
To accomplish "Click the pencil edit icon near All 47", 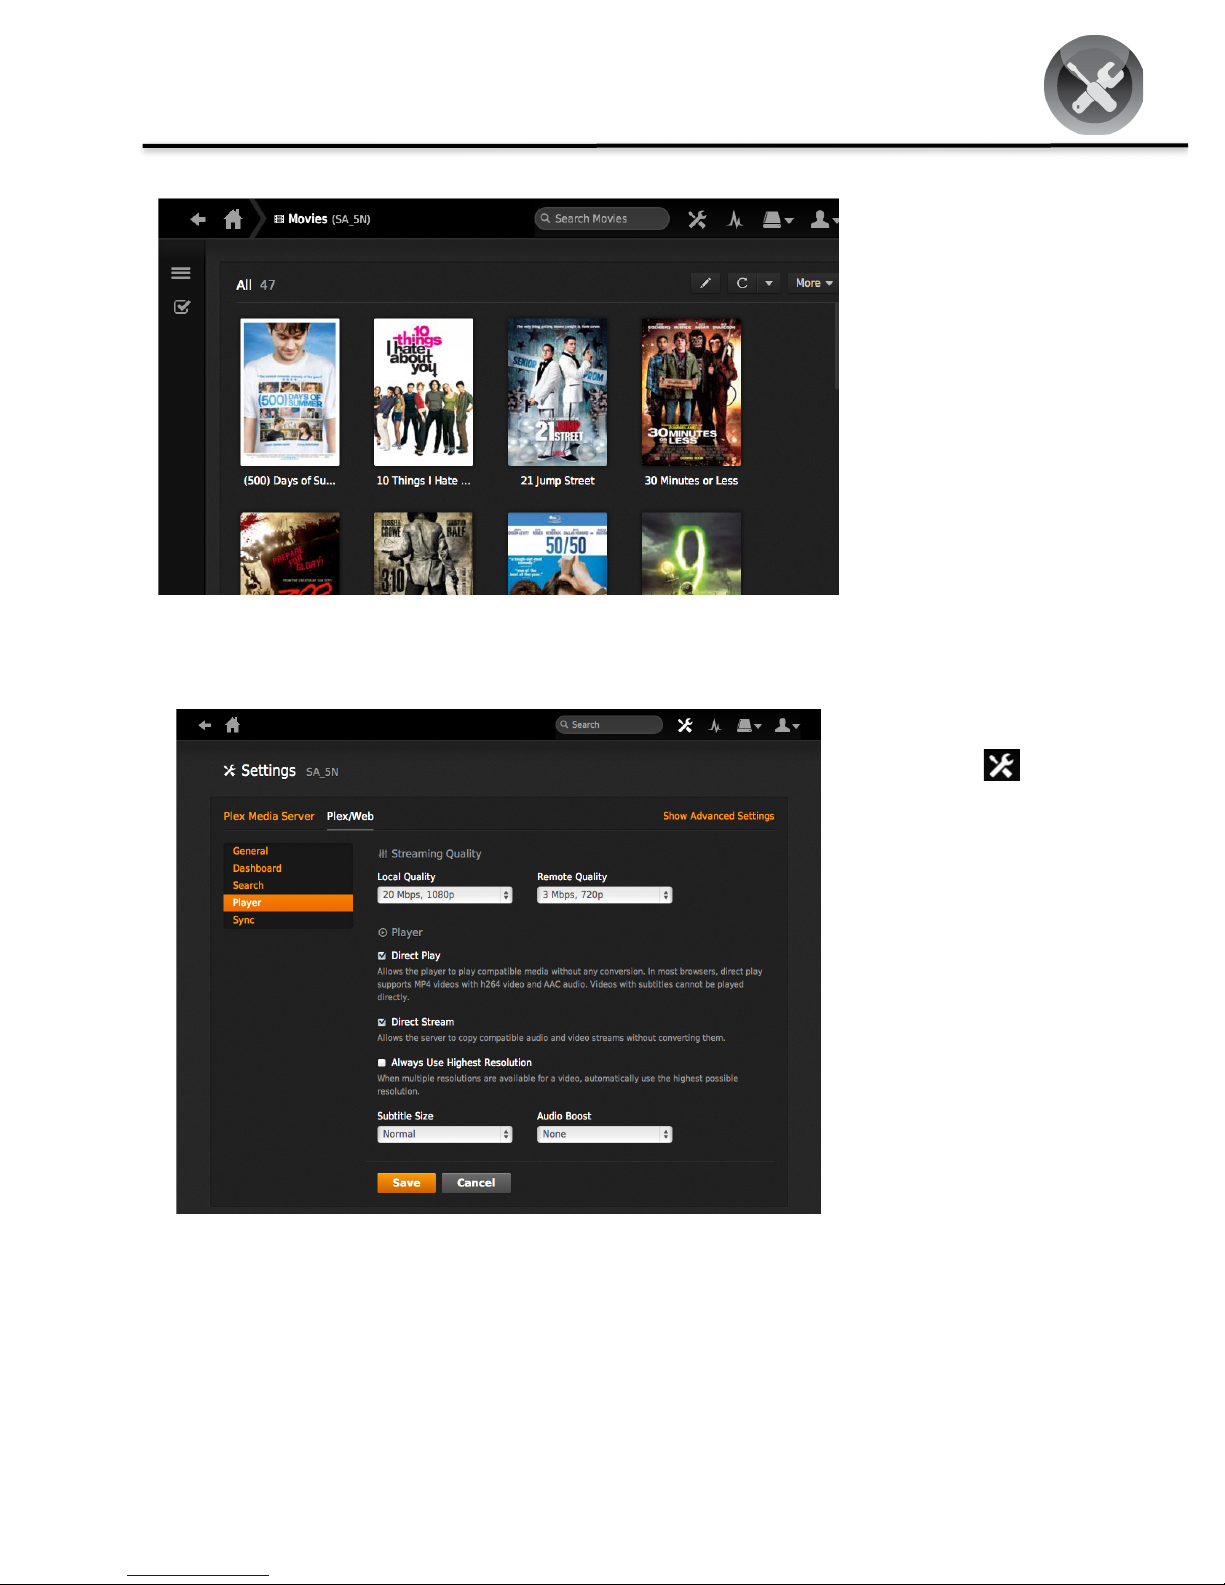I will click(705, 283).
